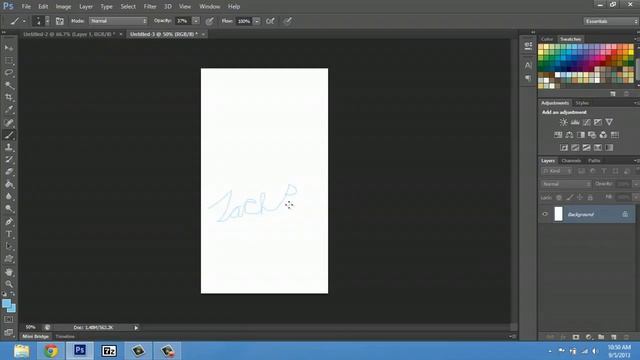Add a Photo Filter adjustment

pos(592,135)
